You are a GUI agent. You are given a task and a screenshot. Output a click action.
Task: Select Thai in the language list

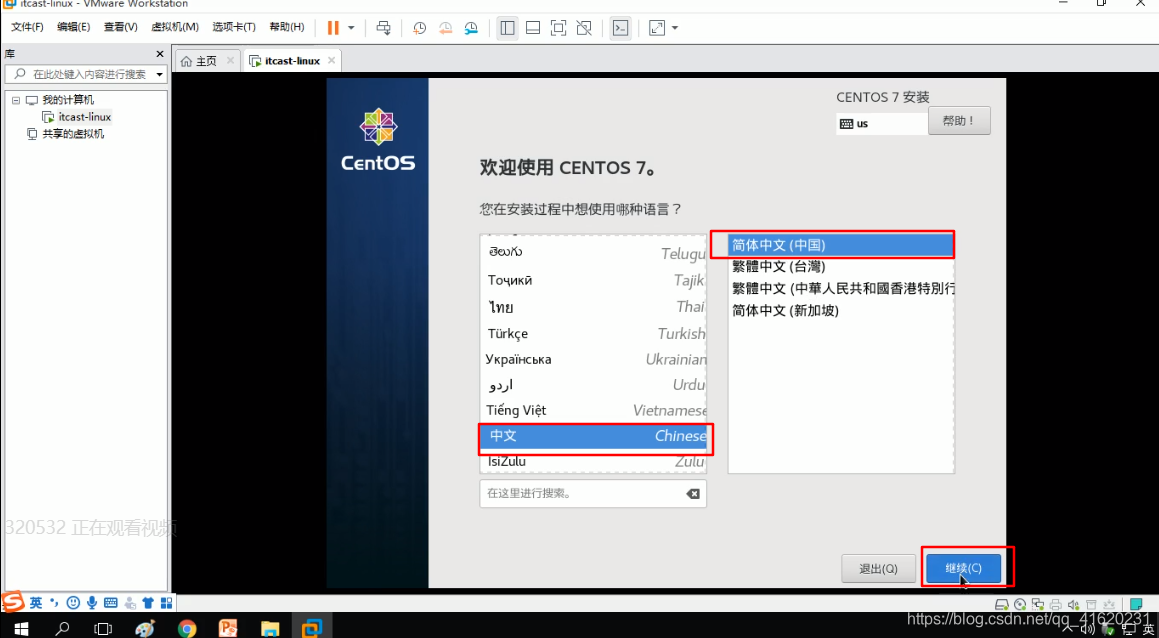coord(593,307)
